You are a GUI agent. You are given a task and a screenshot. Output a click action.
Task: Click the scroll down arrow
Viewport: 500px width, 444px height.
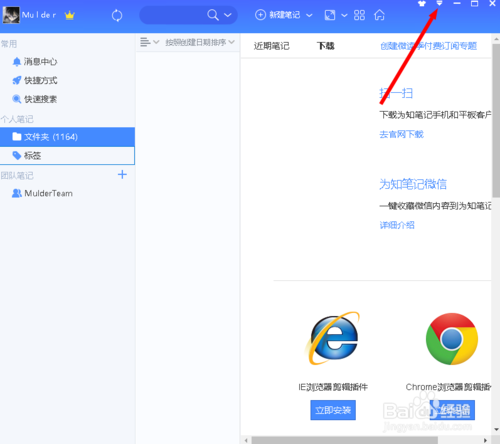pyautogui.click(x=496, y=429)
